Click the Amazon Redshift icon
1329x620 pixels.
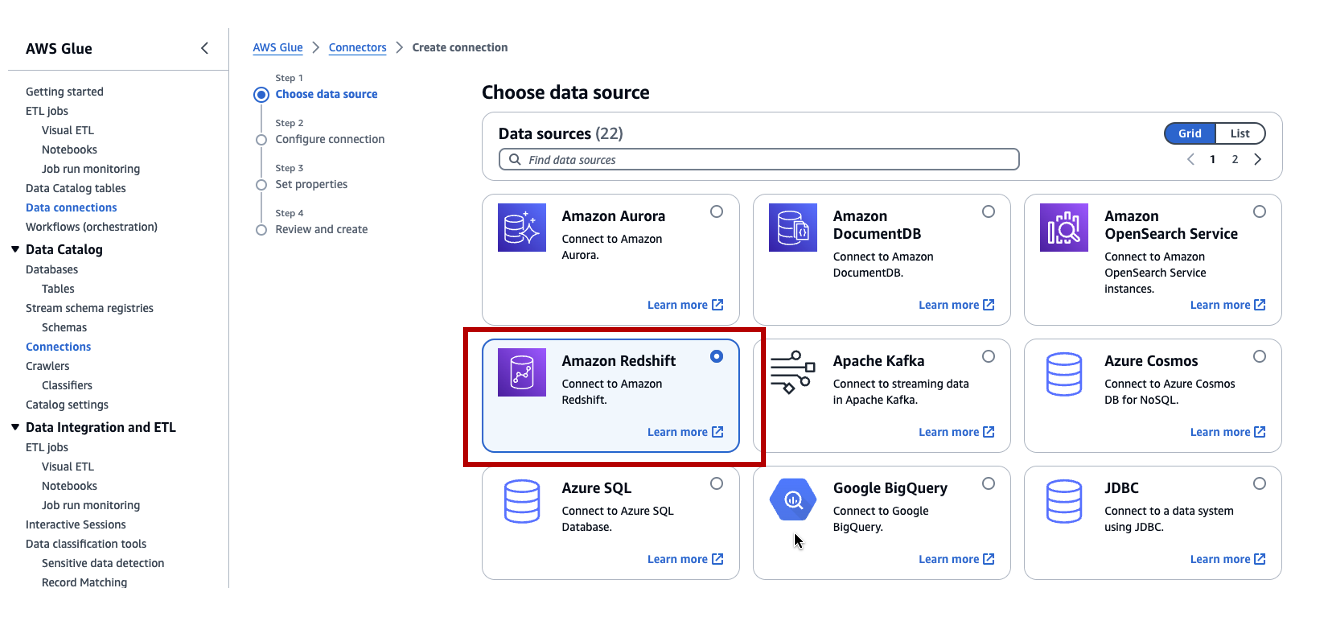pyautogui.click(x=522, y=372)
